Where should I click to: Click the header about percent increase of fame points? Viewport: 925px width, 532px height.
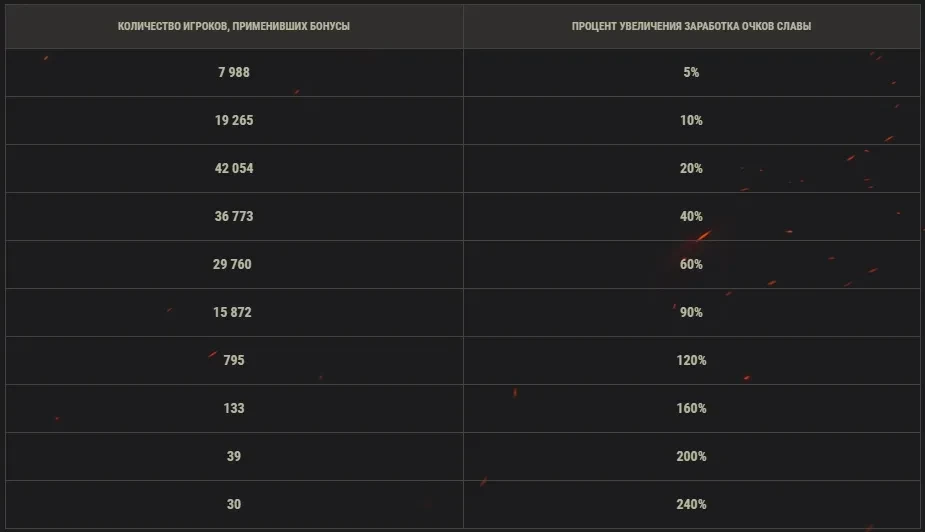click(x=691, y=27)
